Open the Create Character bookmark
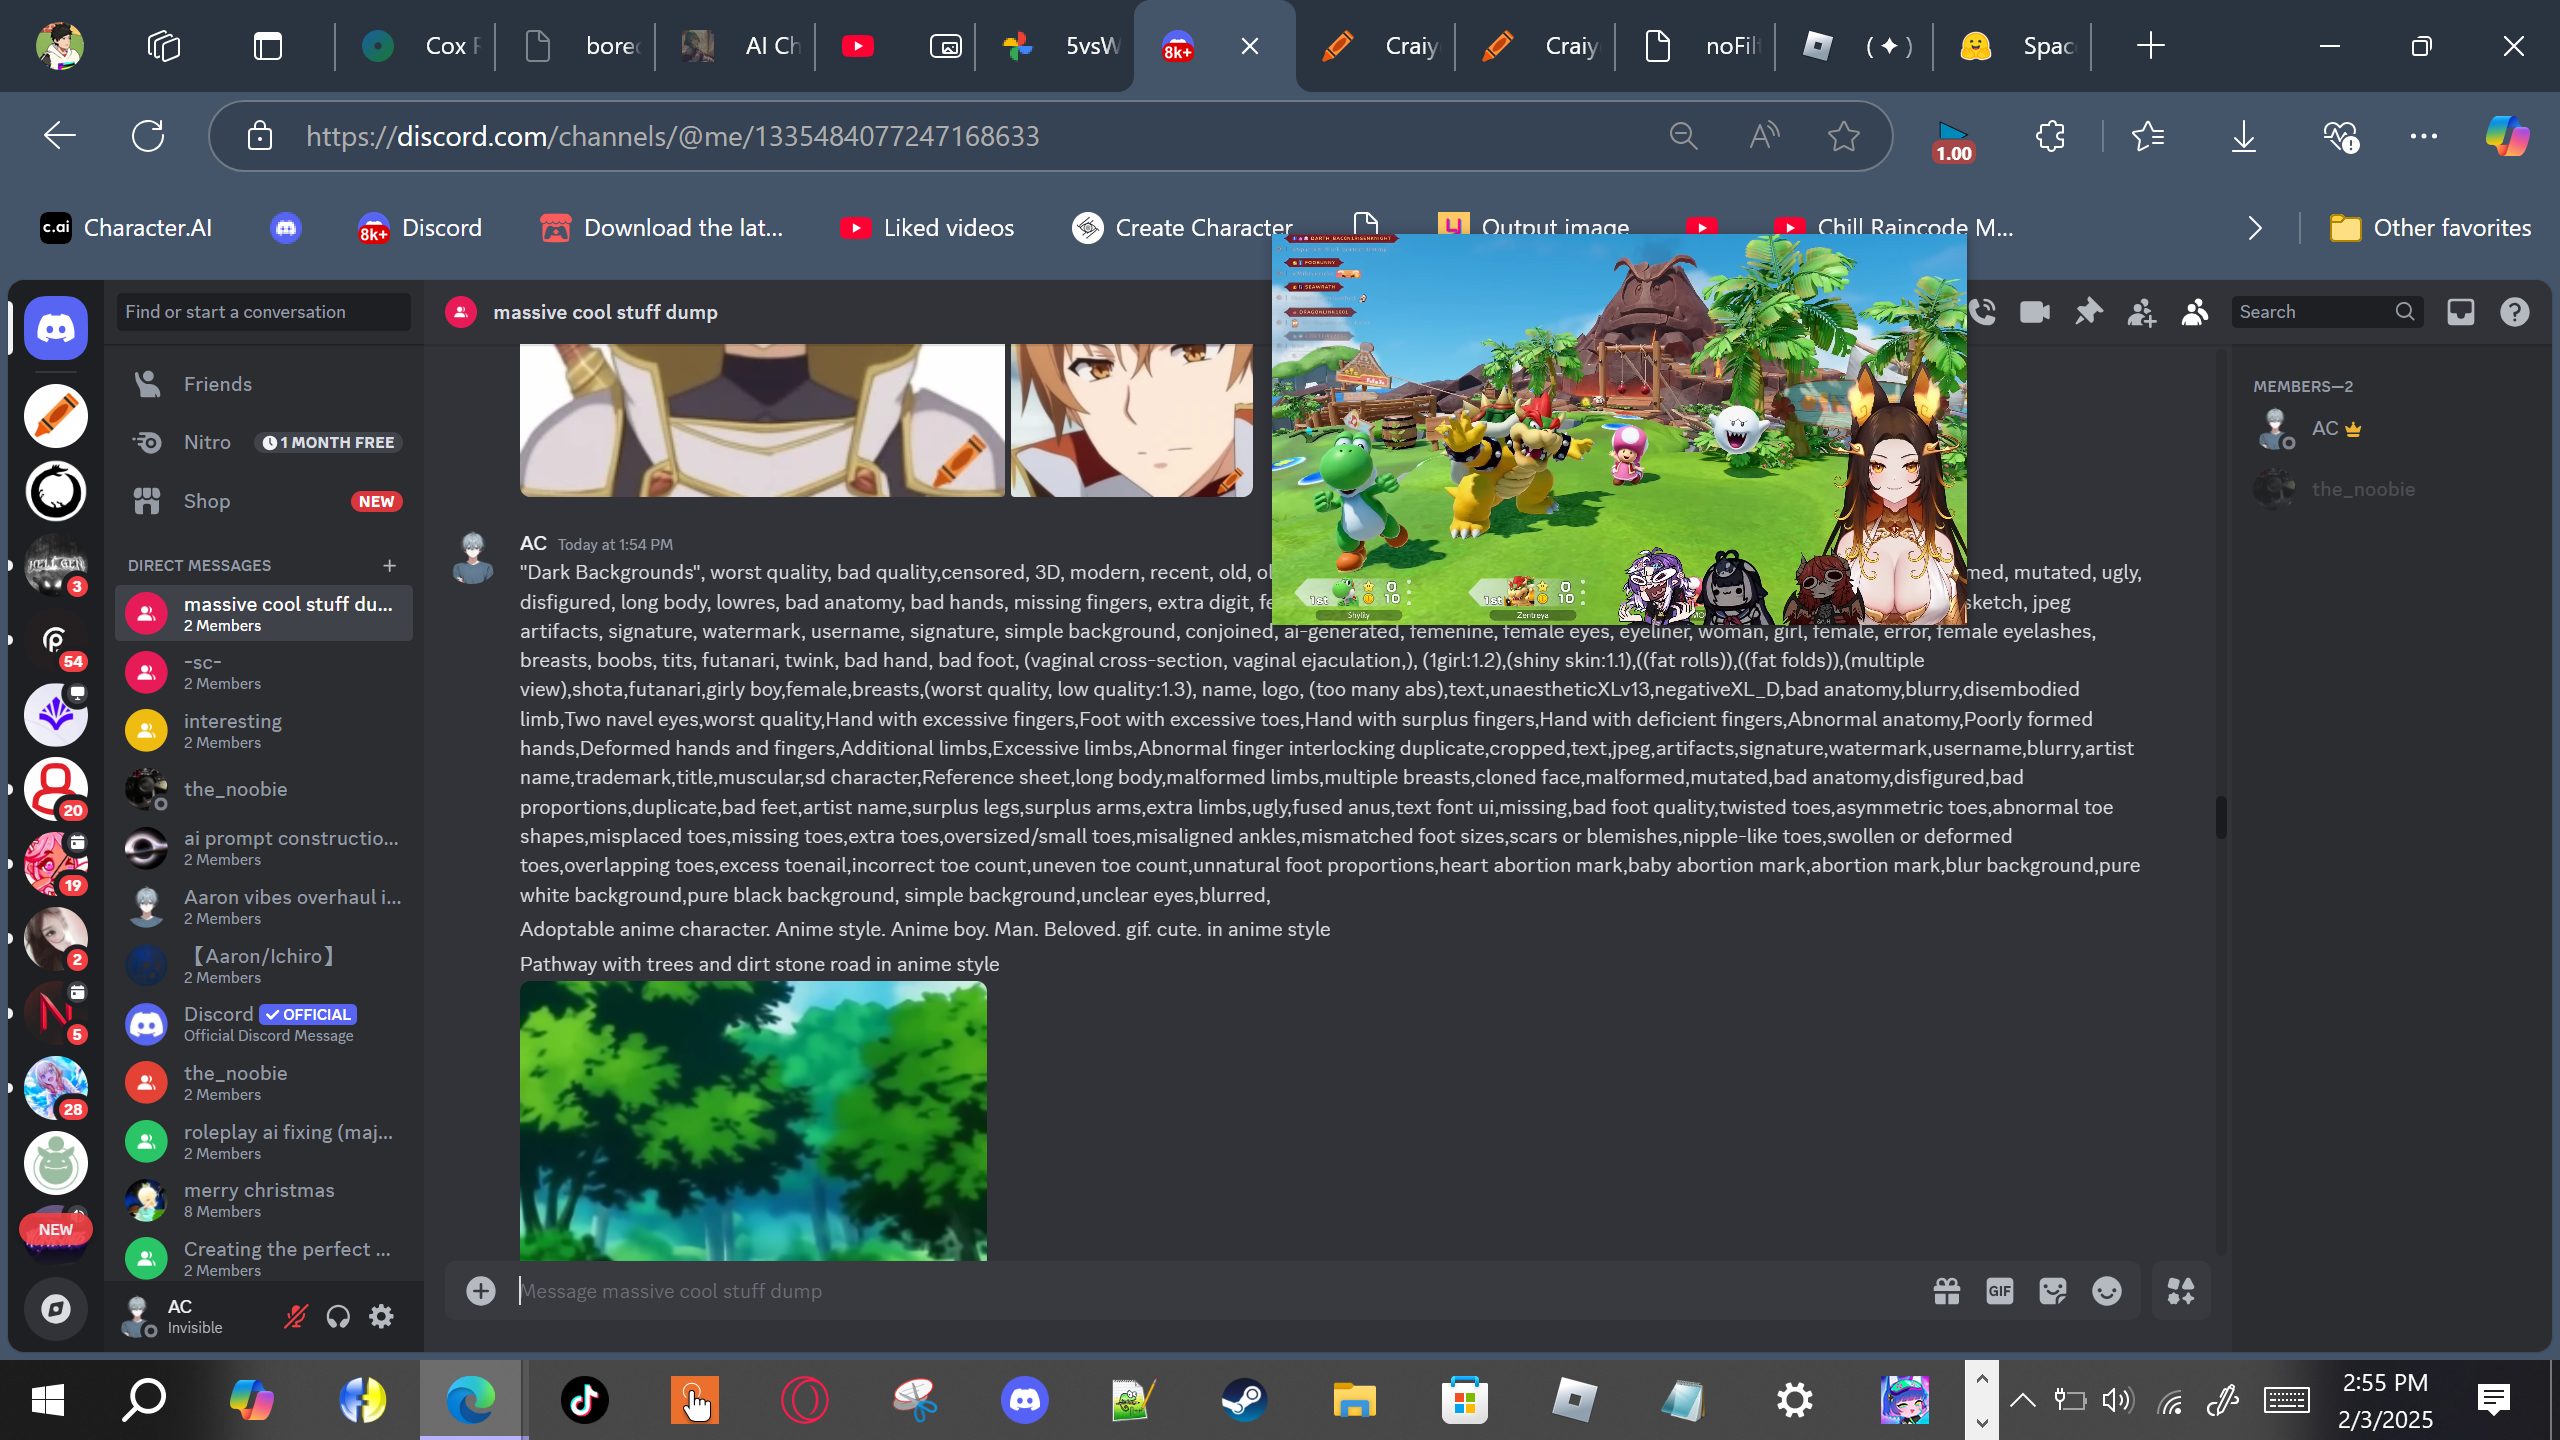This screenshot has width=2560, height=1440. [x=1183, y=228]
